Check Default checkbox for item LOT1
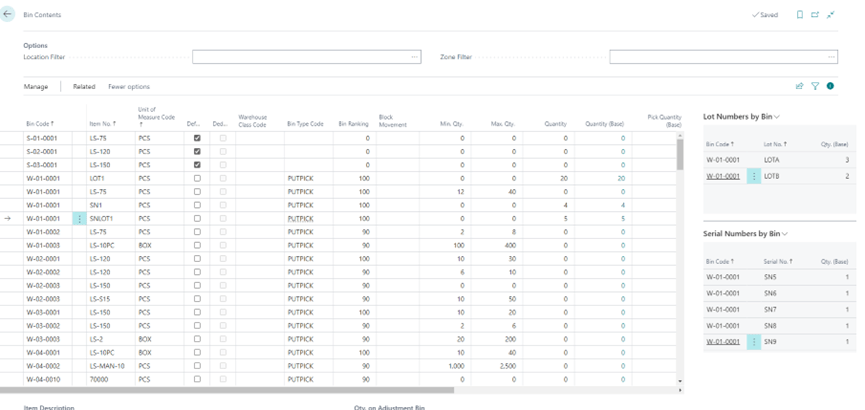The width and height of the screenshot is (865, 410). click(197, 178)
